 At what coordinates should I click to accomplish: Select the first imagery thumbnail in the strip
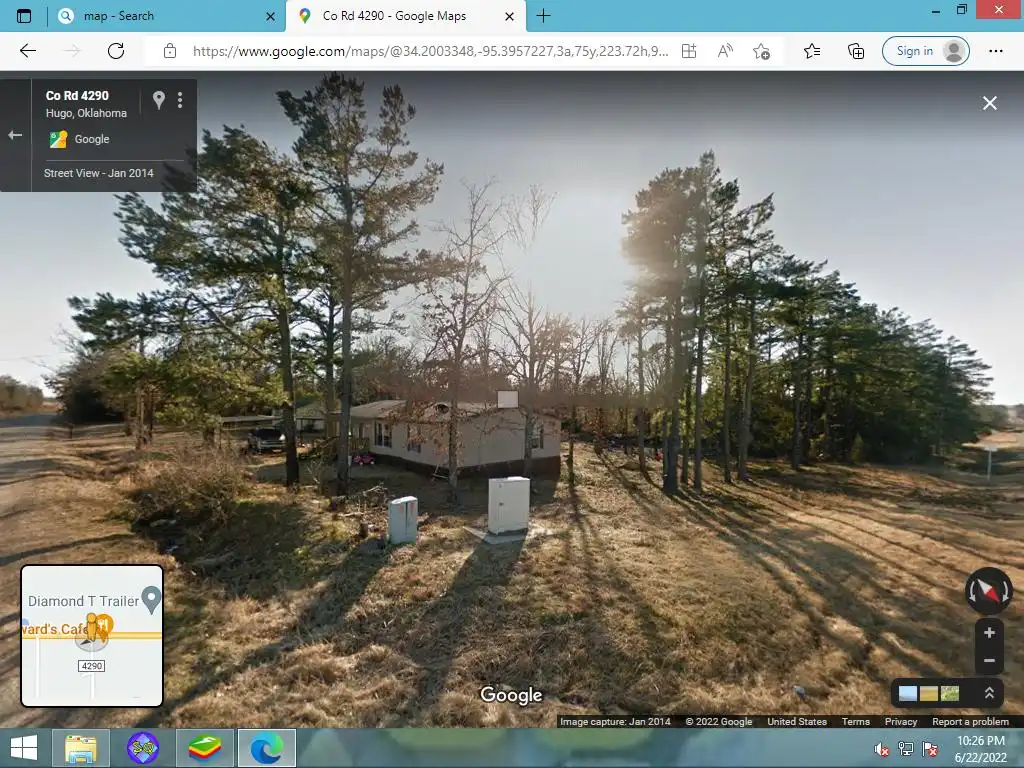click(x=908, y=693)
